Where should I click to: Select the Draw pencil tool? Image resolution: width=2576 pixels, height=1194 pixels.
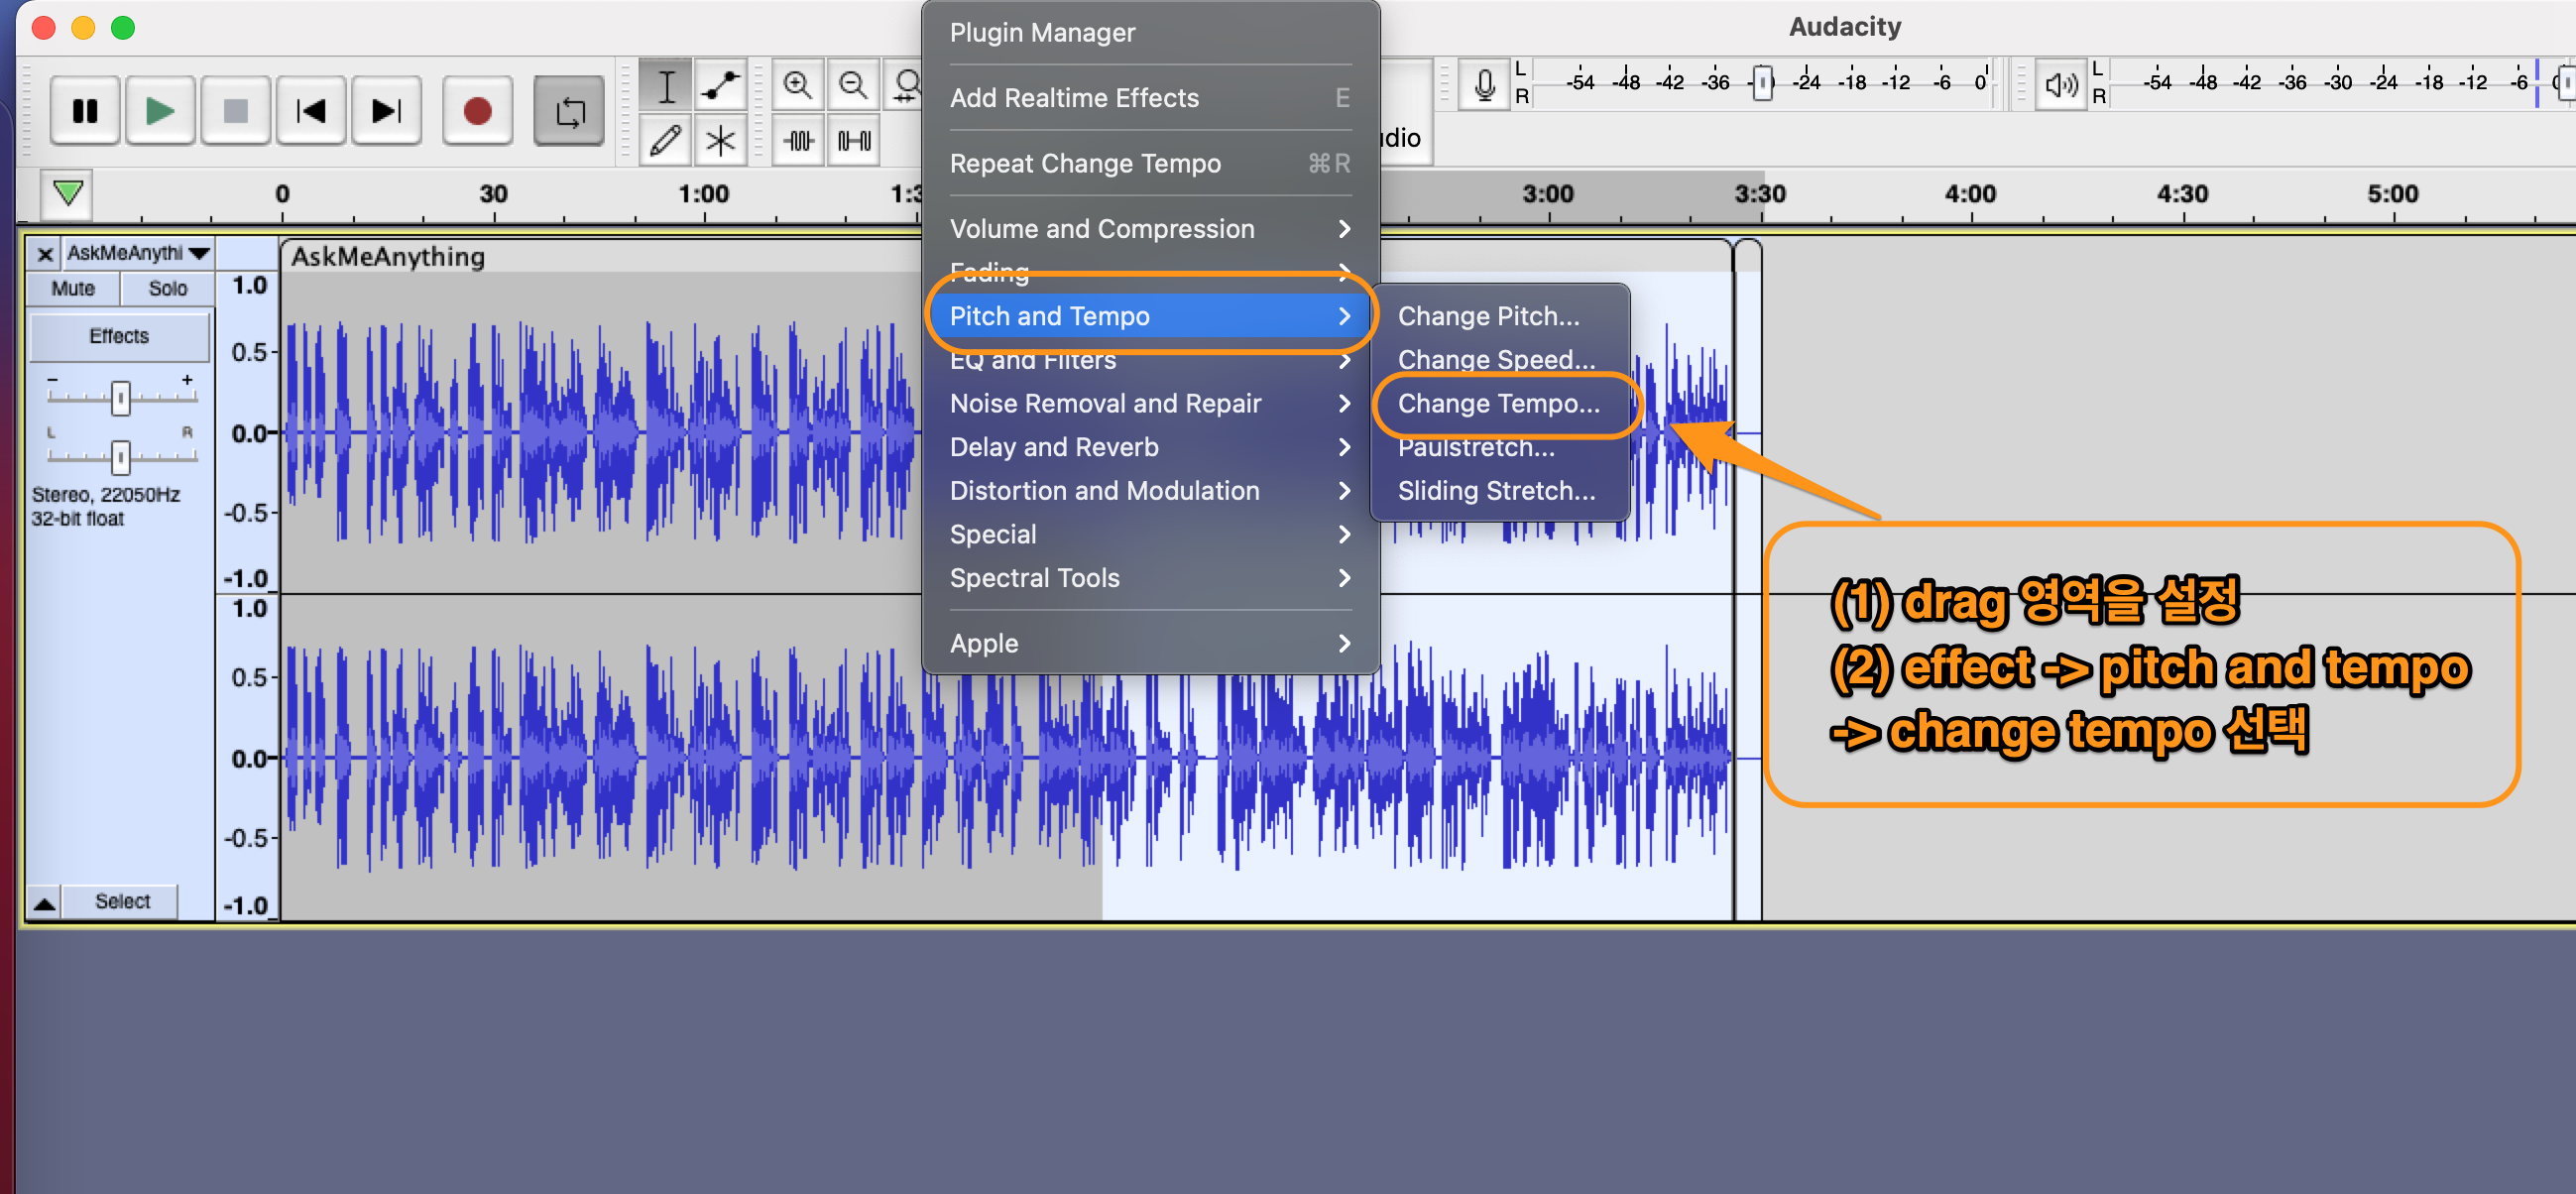click(x=665, y=141)
